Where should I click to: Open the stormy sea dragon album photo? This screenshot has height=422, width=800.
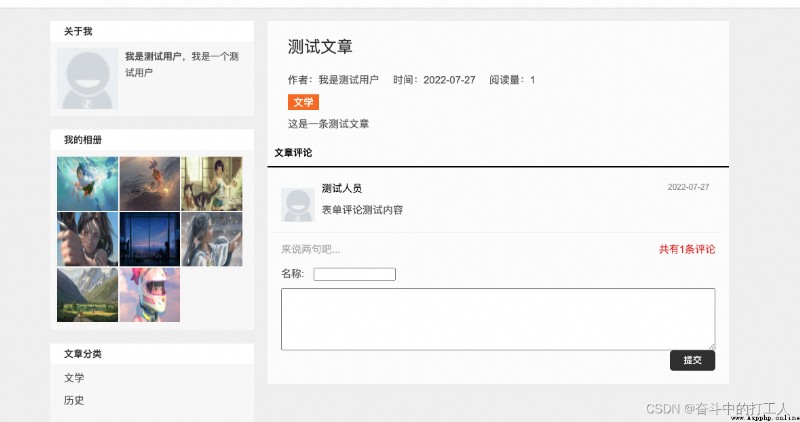(149, 184)
